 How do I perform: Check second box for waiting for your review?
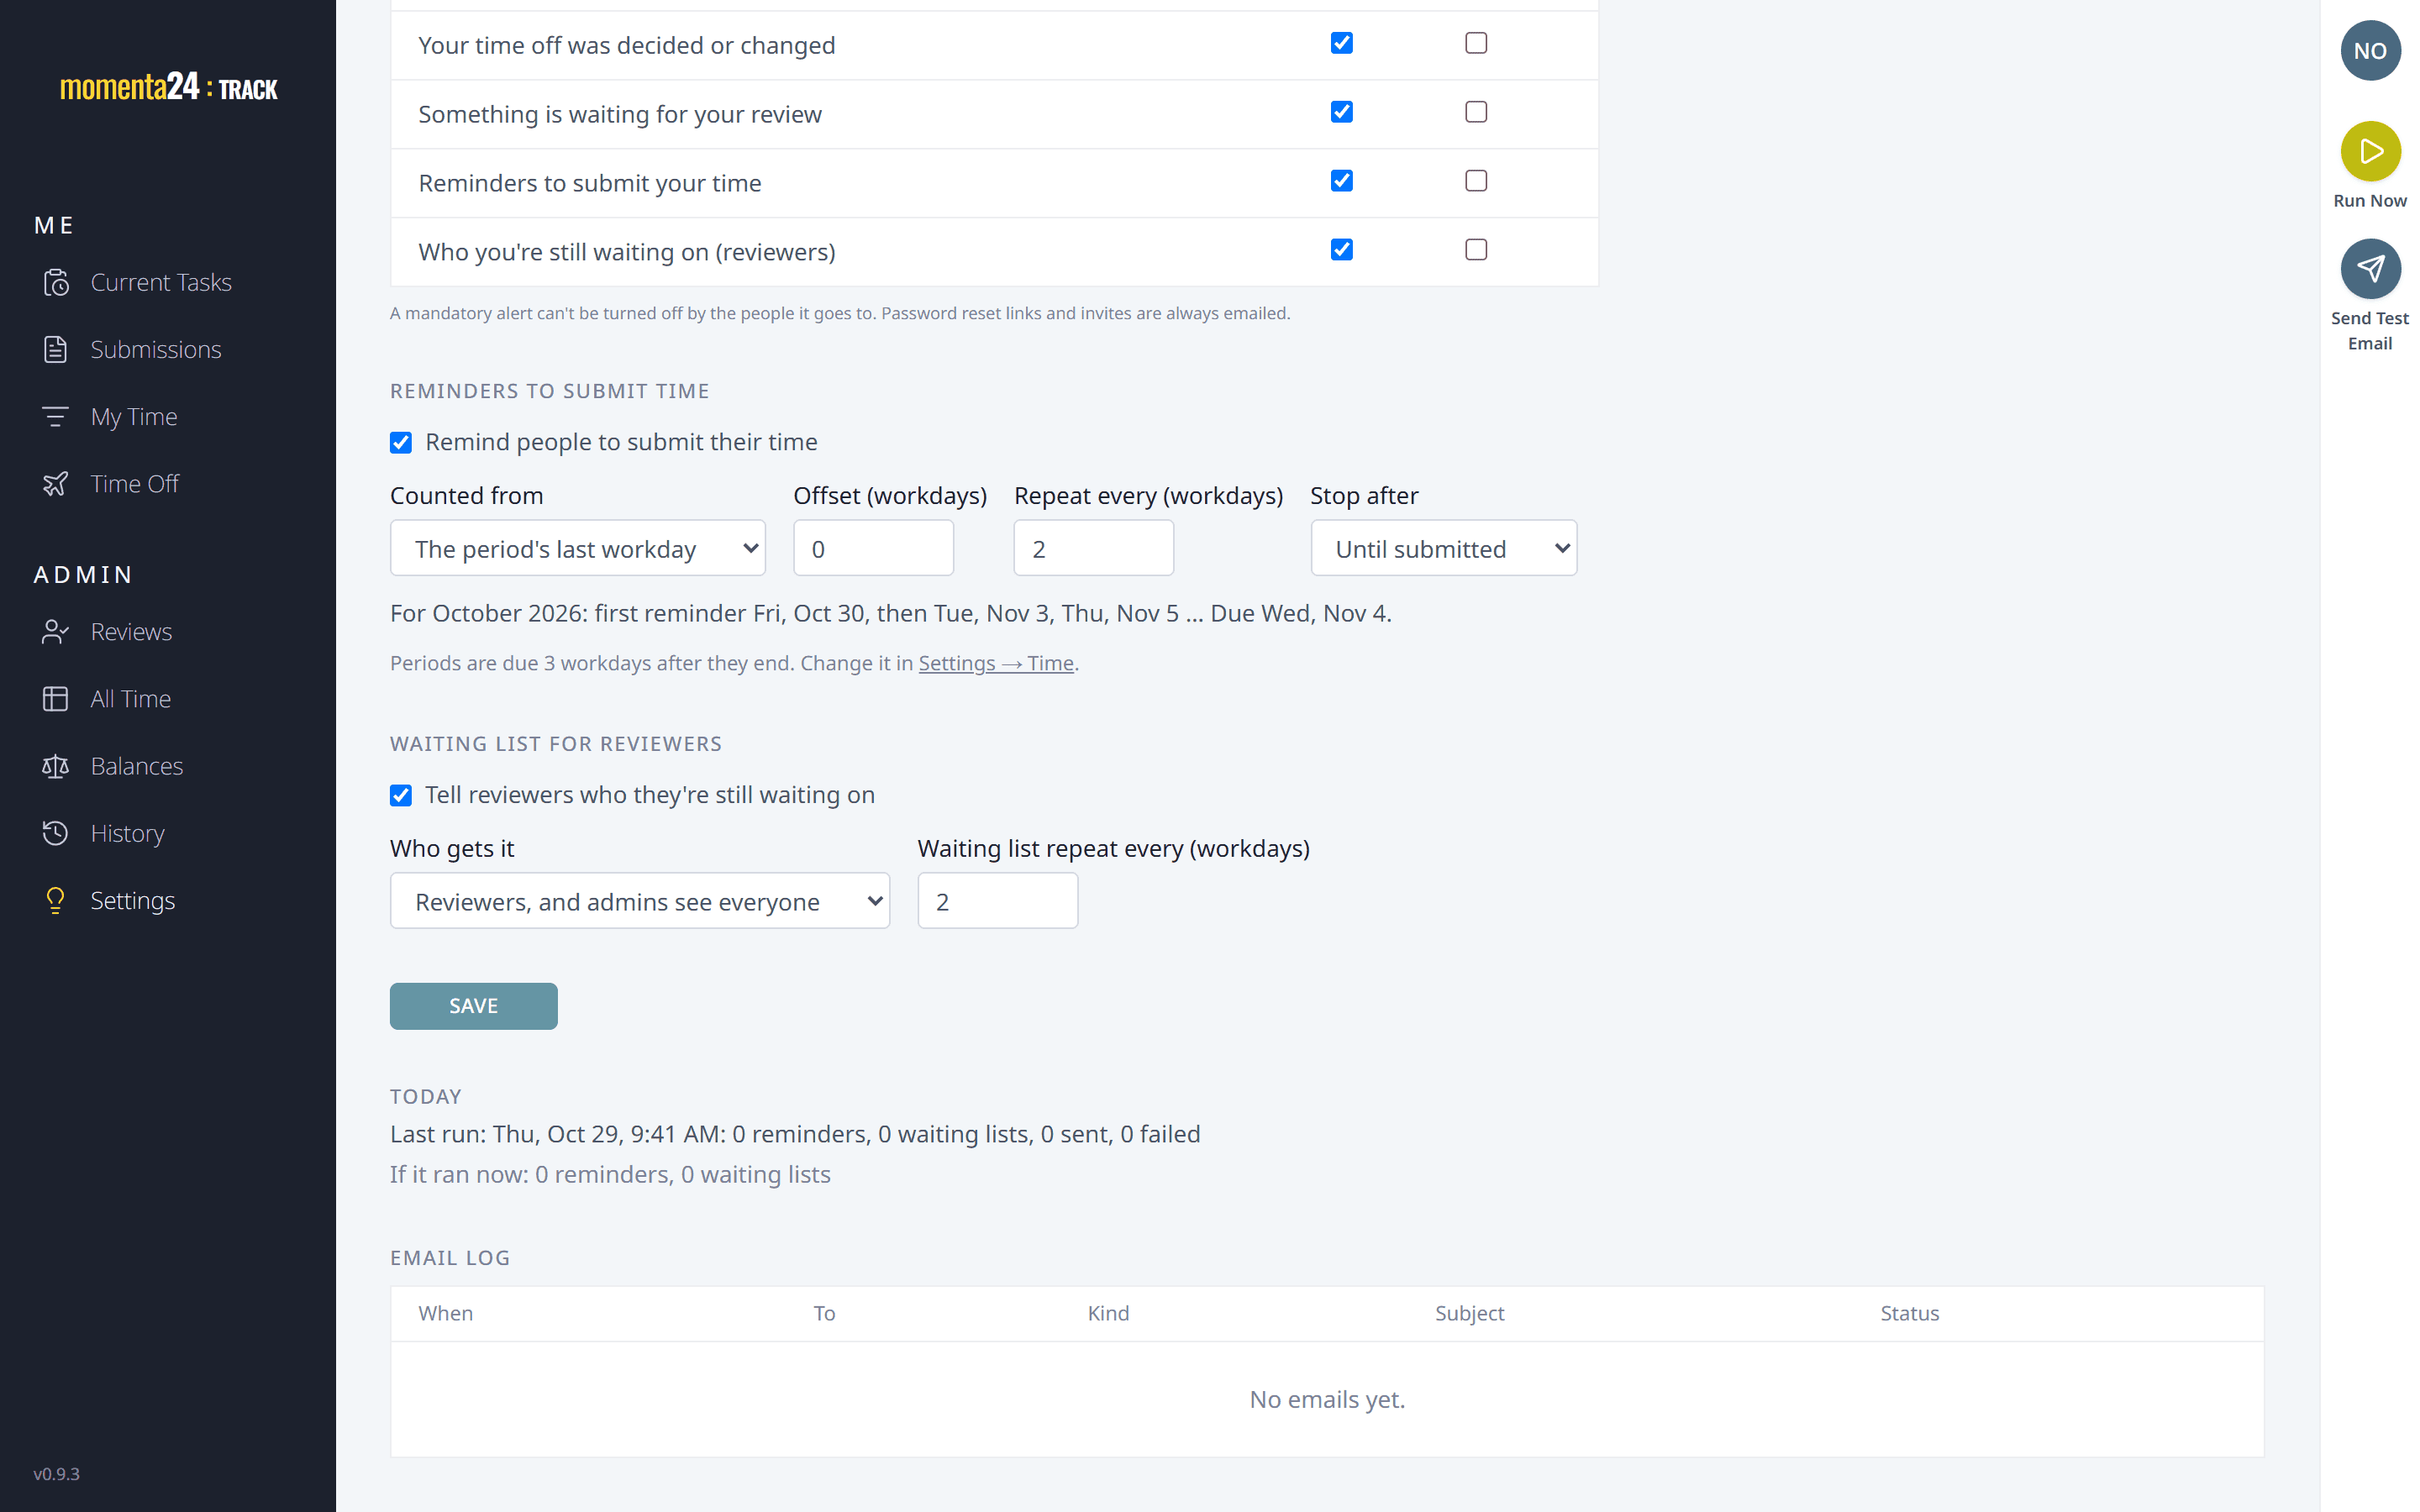(x=1476, y=112)
